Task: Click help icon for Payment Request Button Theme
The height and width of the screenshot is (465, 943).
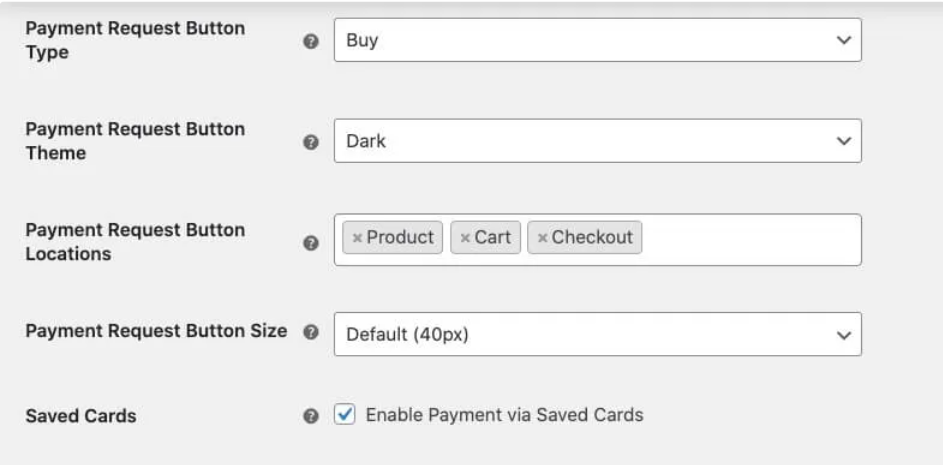Action: (311, 142)
